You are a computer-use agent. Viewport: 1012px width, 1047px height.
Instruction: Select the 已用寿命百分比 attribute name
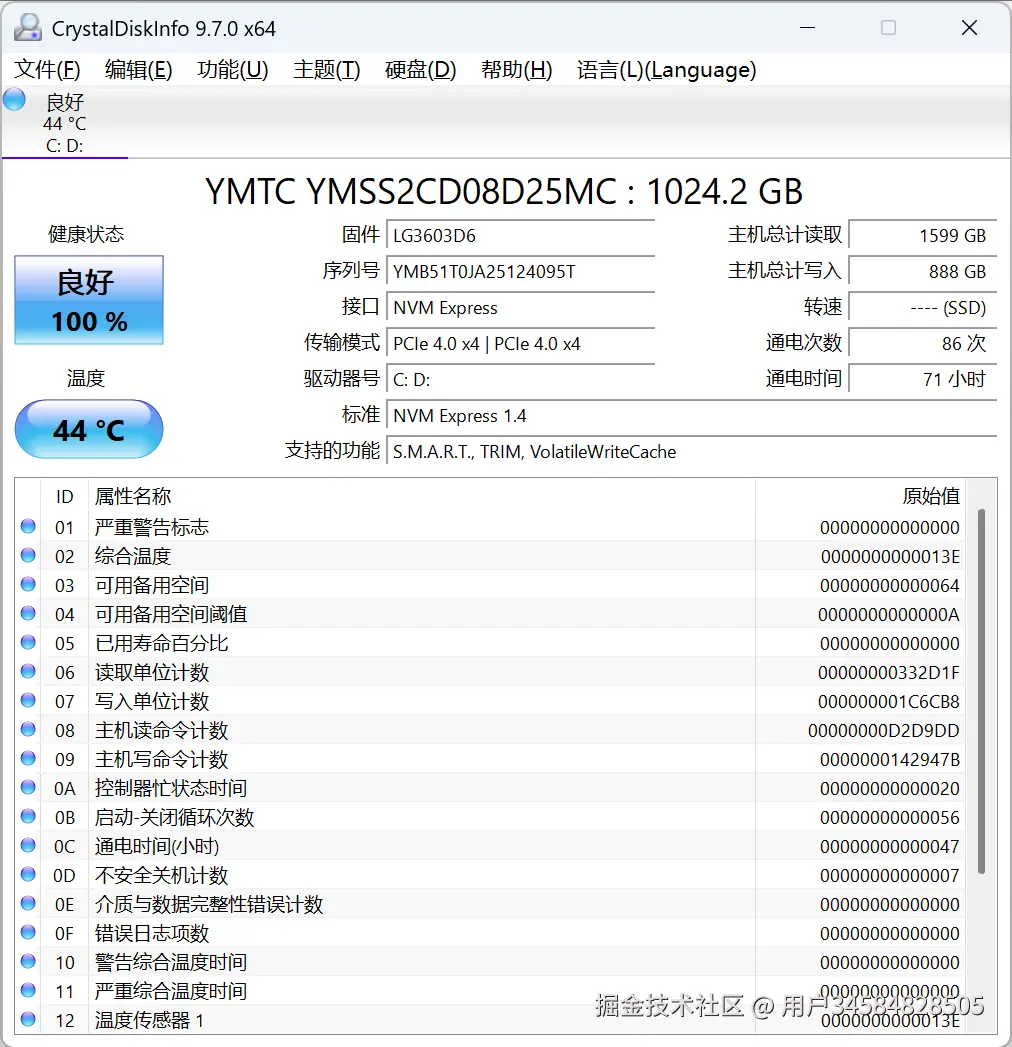click(x=162, y=644)
